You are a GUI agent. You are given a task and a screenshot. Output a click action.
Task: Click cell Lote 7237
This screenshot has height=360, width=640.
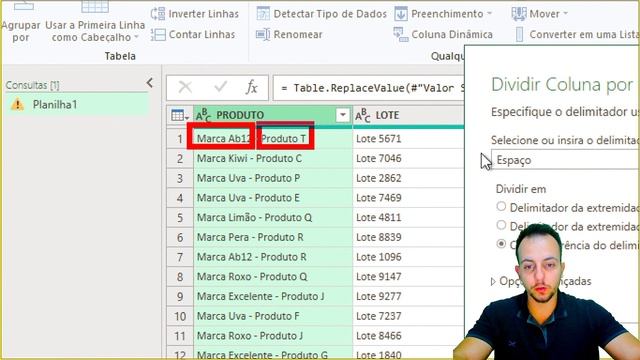(408, 316)
